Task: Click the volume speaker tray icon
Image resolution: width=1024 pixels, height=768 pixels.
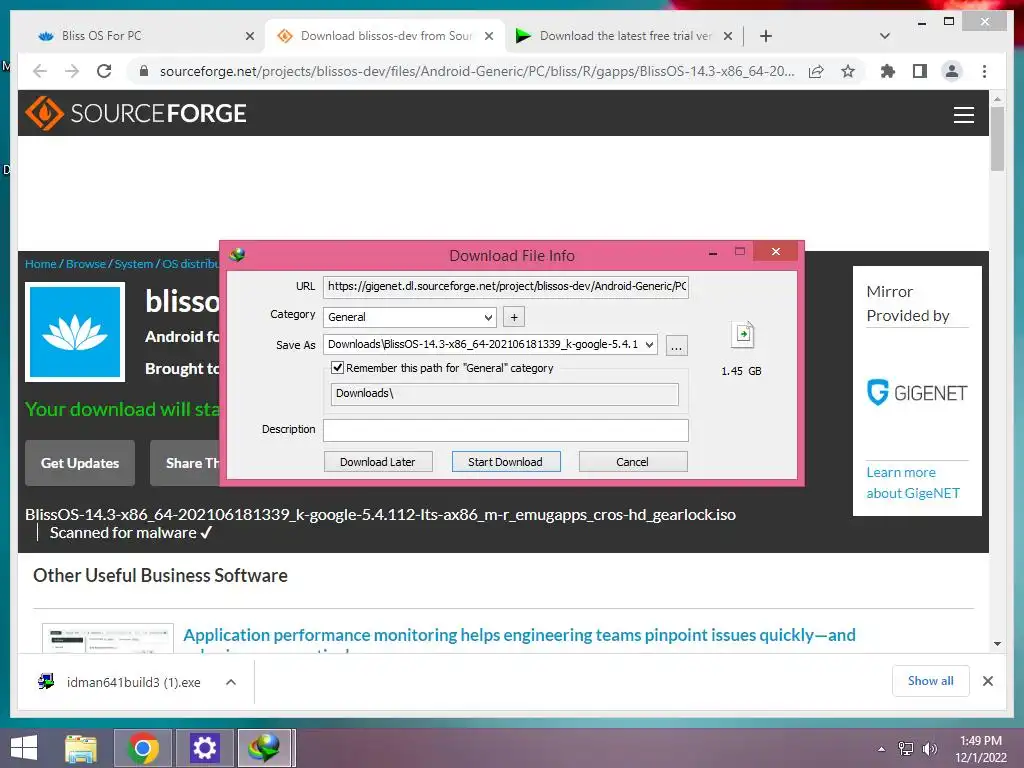Action: click(930, 748)
